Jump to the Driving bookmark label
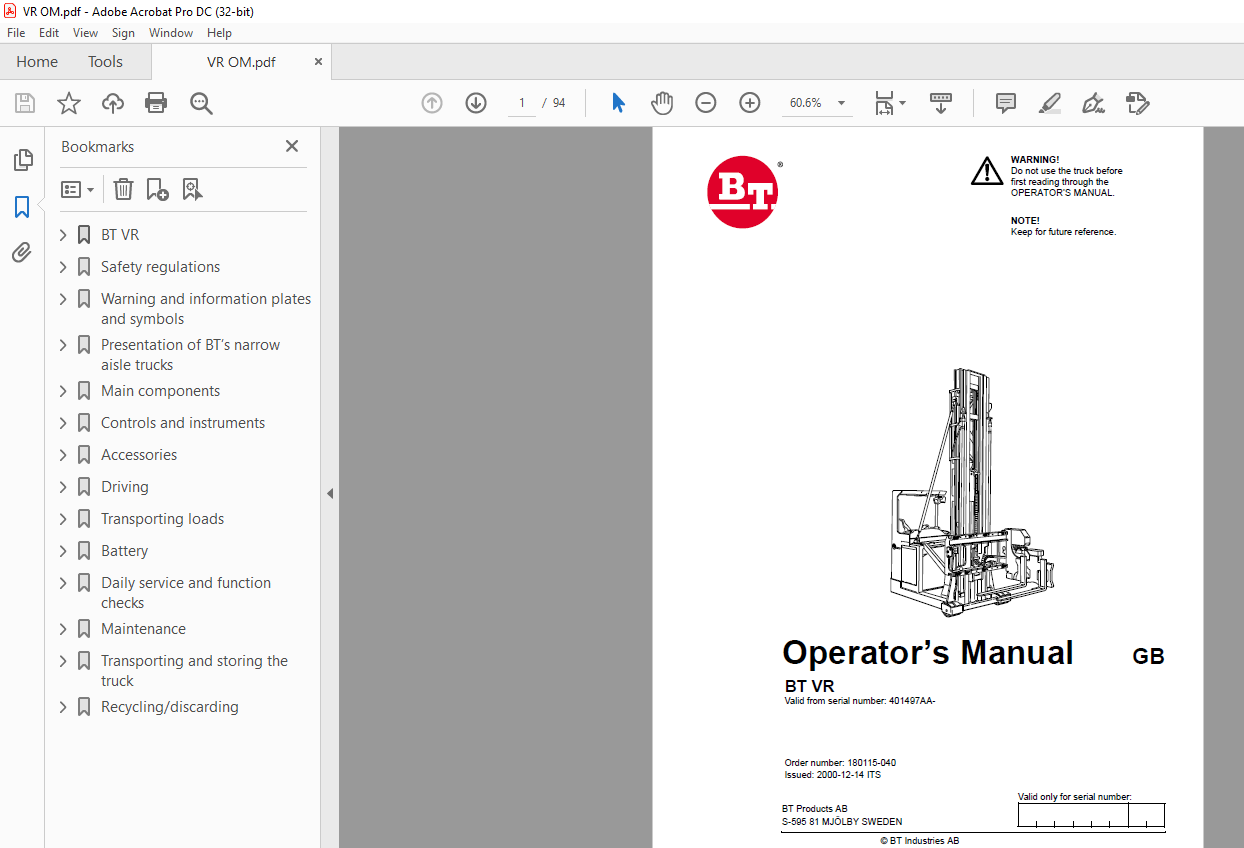This screenshot has height=848, width=1244. pyautogui.click(x=125, y=487)
